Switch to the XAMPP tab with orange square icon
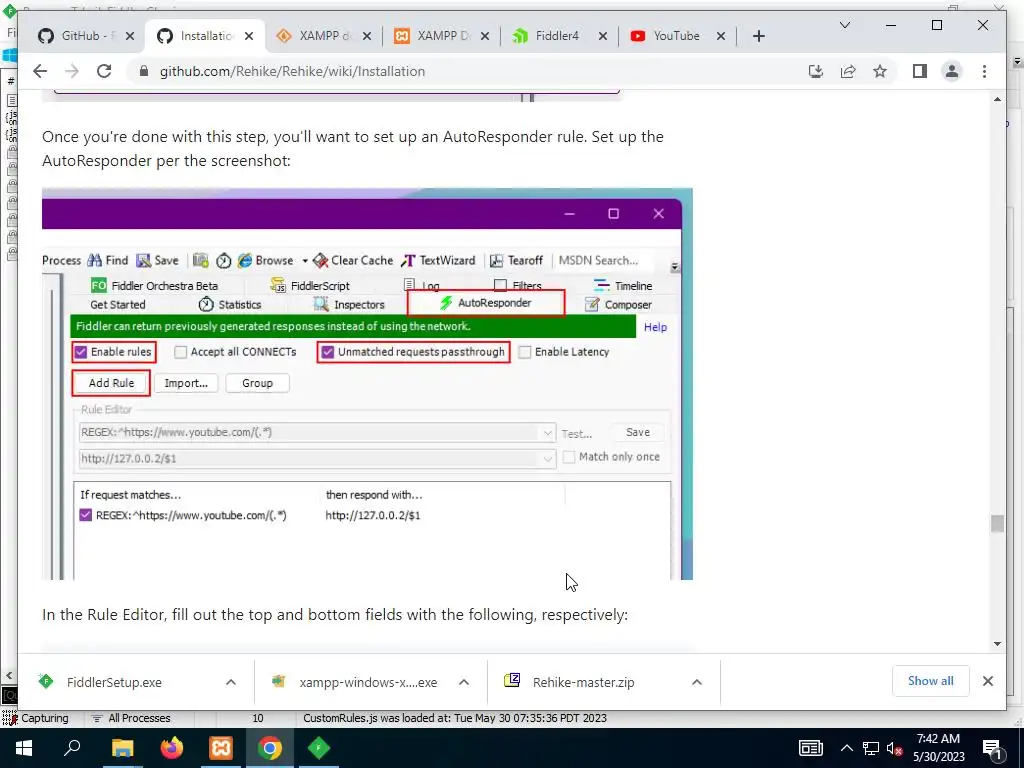 (442, 36)
